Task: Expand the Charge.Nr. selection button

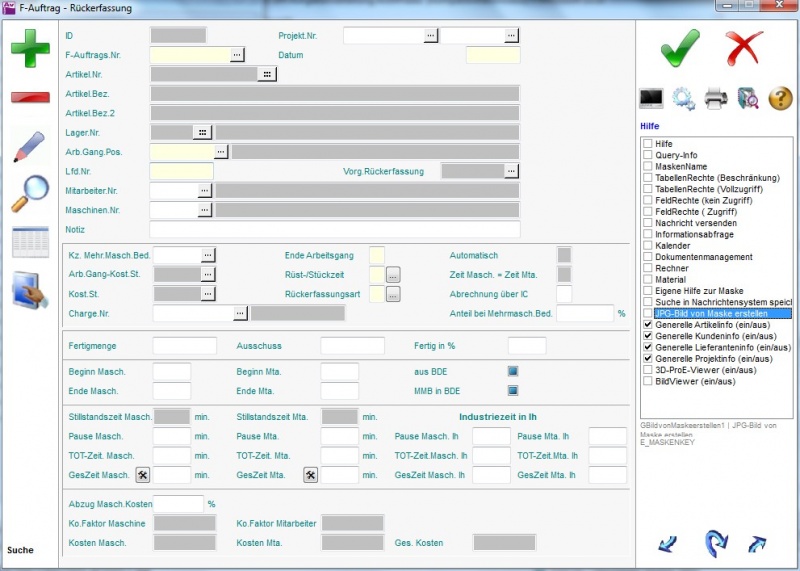Action: click(240, 313)
